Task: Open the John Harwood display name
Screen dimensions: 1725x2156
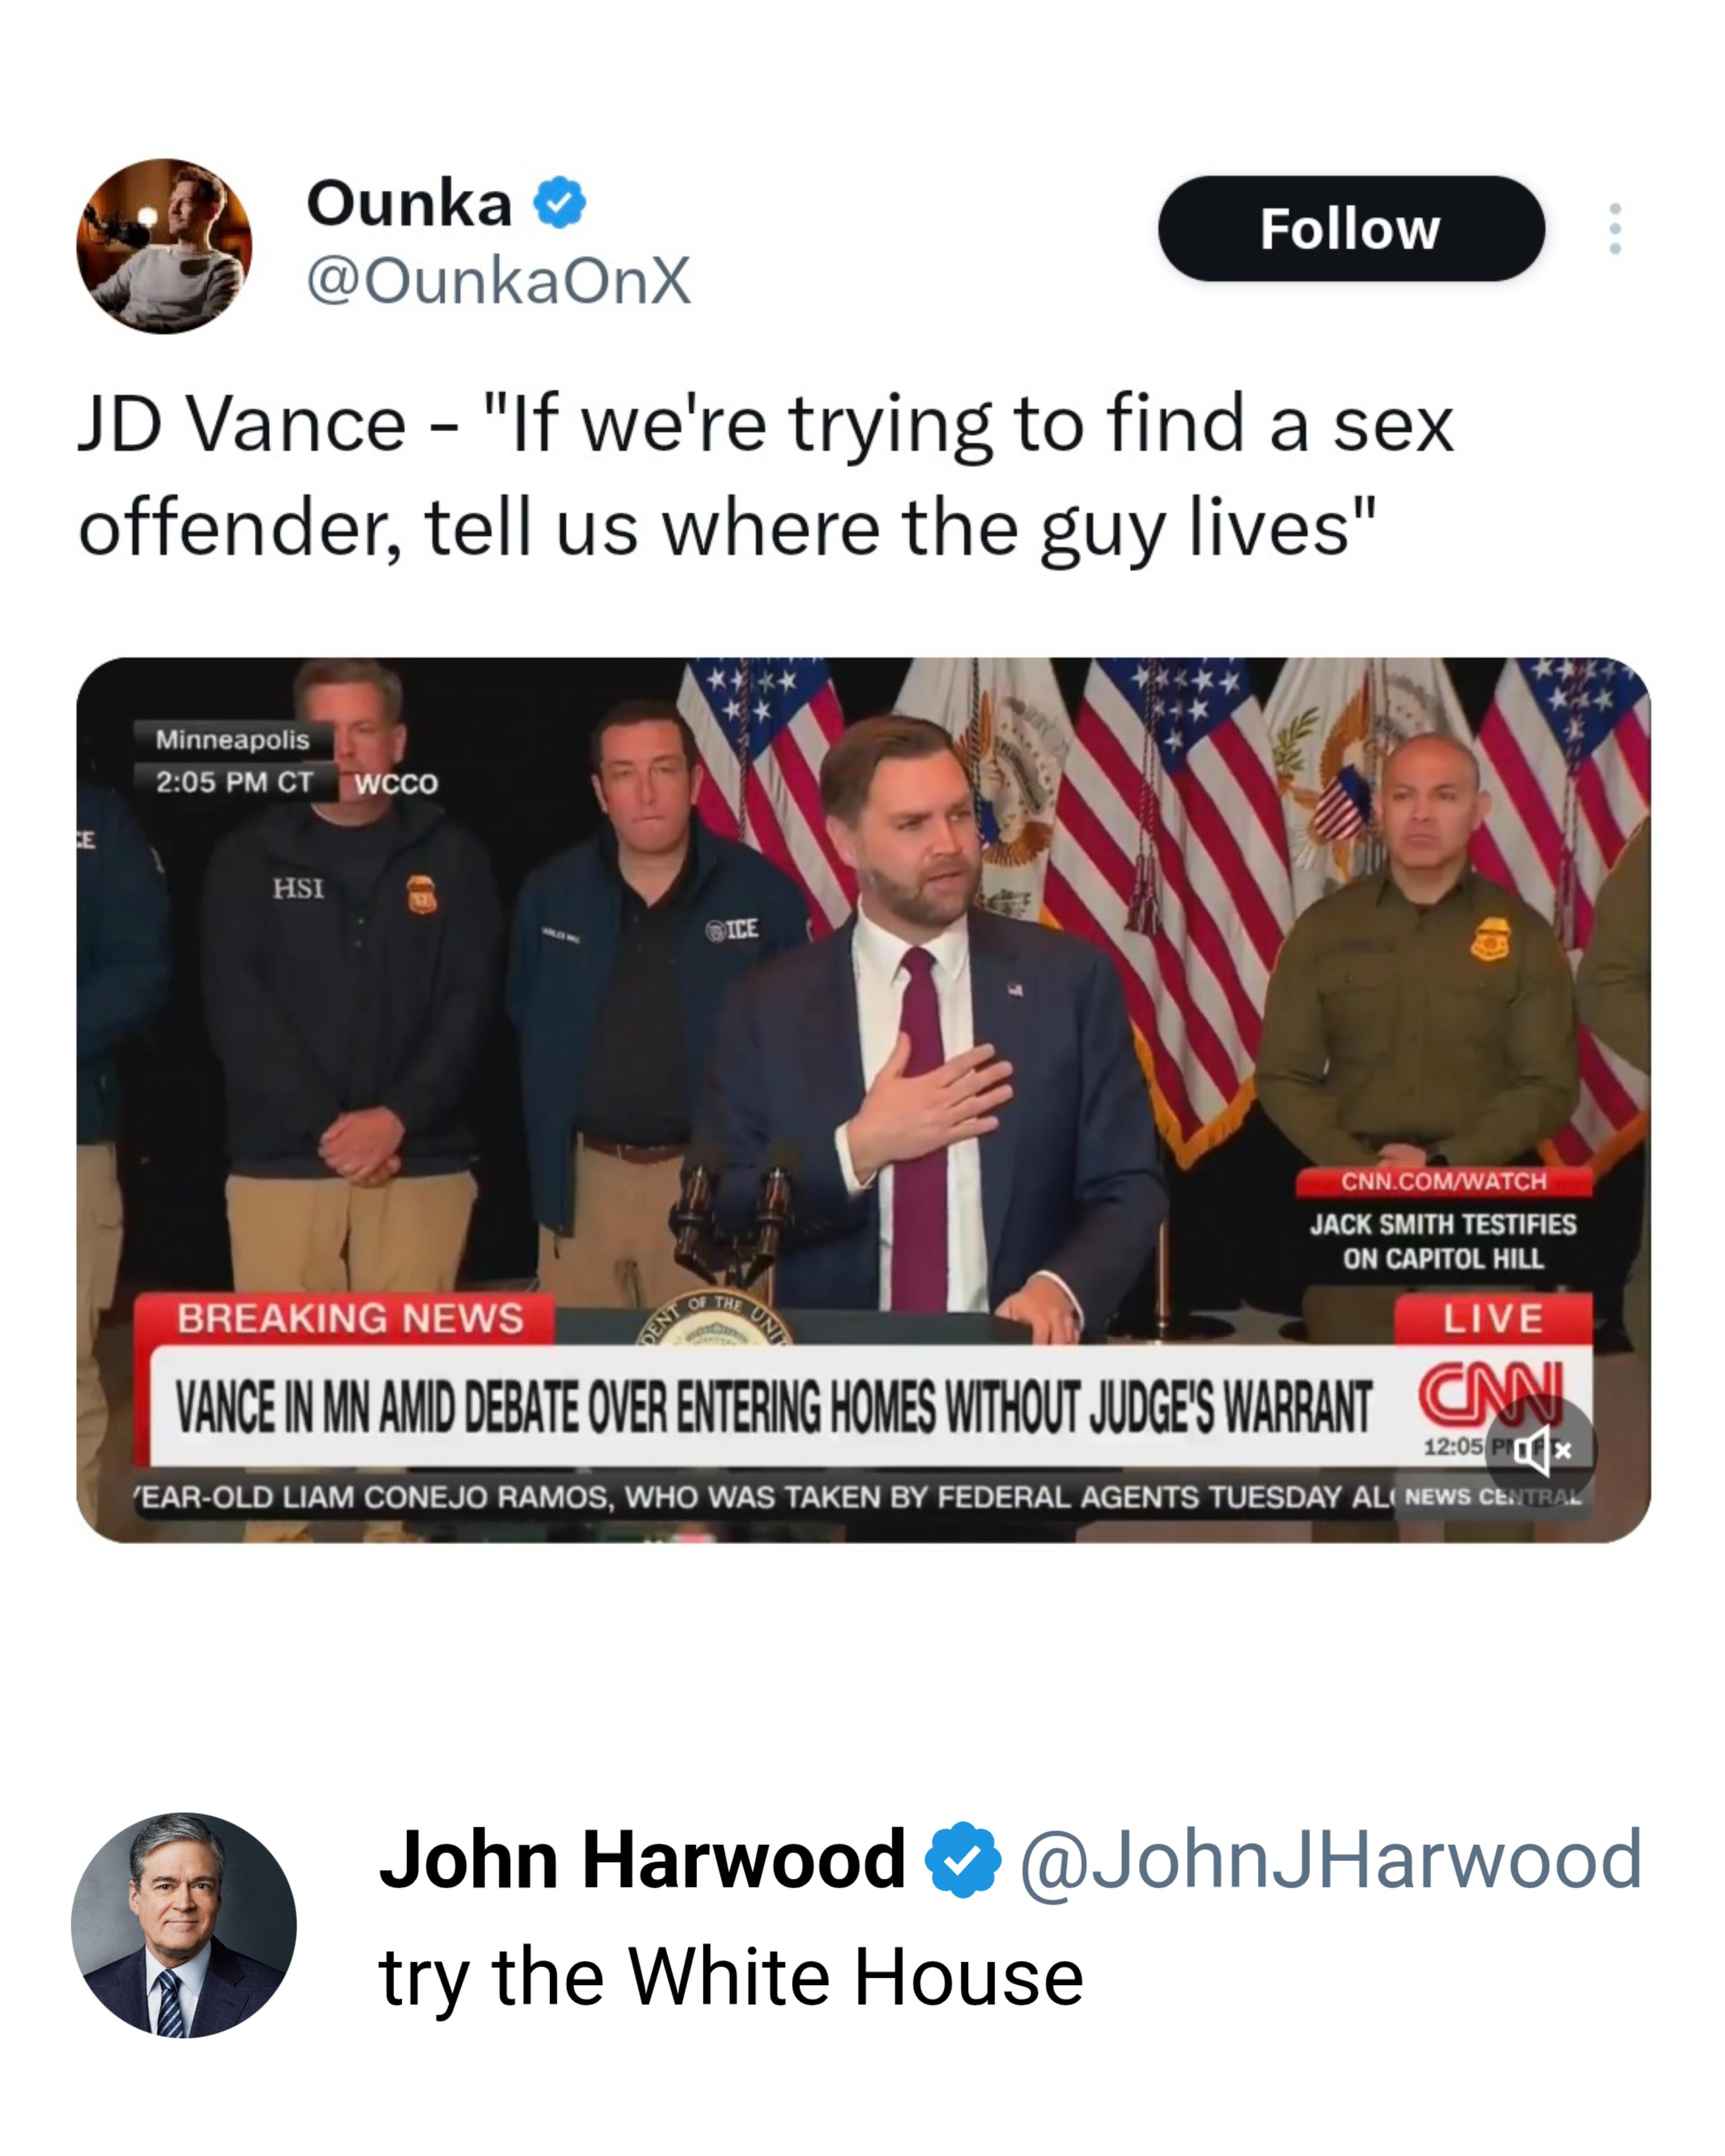Action: pyautogui.click(x=642, y=1859)
